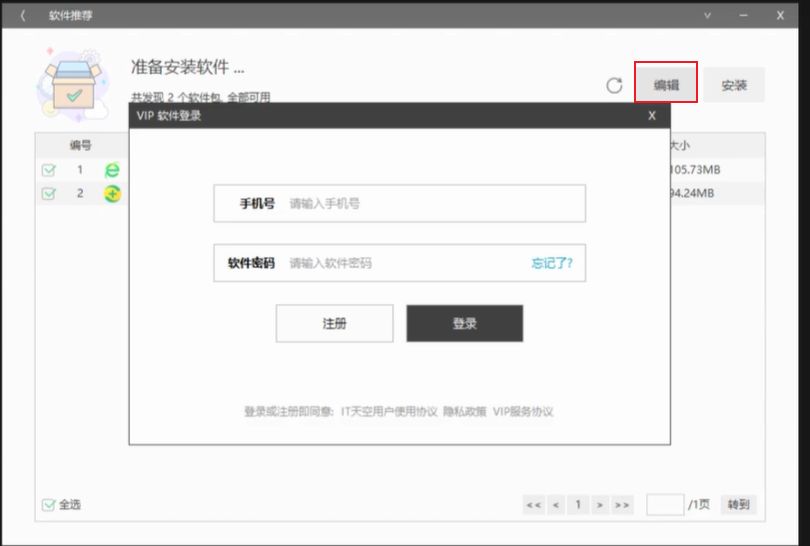810x546 pixels.
Task: Open the IT天空用户使用协议 link
Action: pos(389,411)
